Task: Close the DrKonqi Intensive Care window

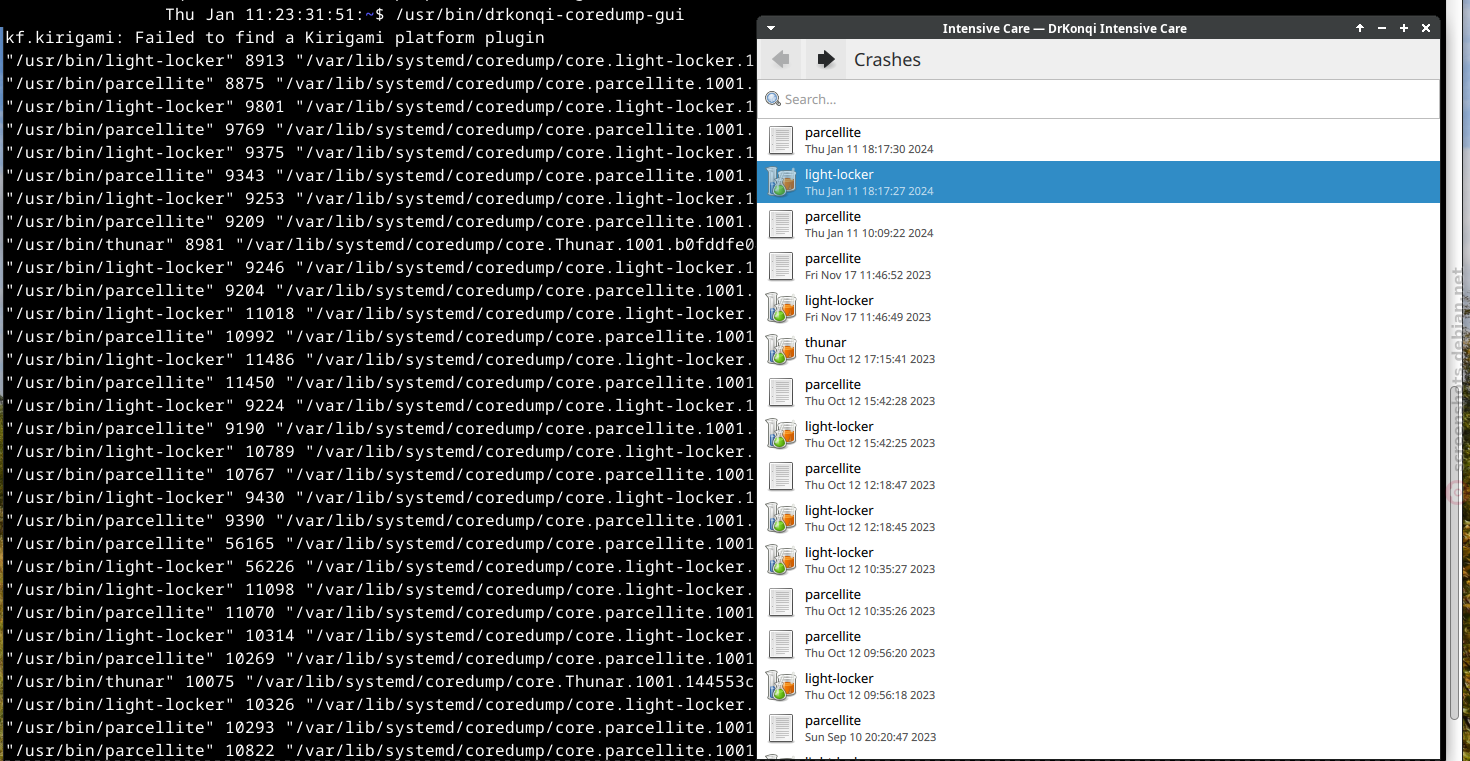Action: [1426, 28]
